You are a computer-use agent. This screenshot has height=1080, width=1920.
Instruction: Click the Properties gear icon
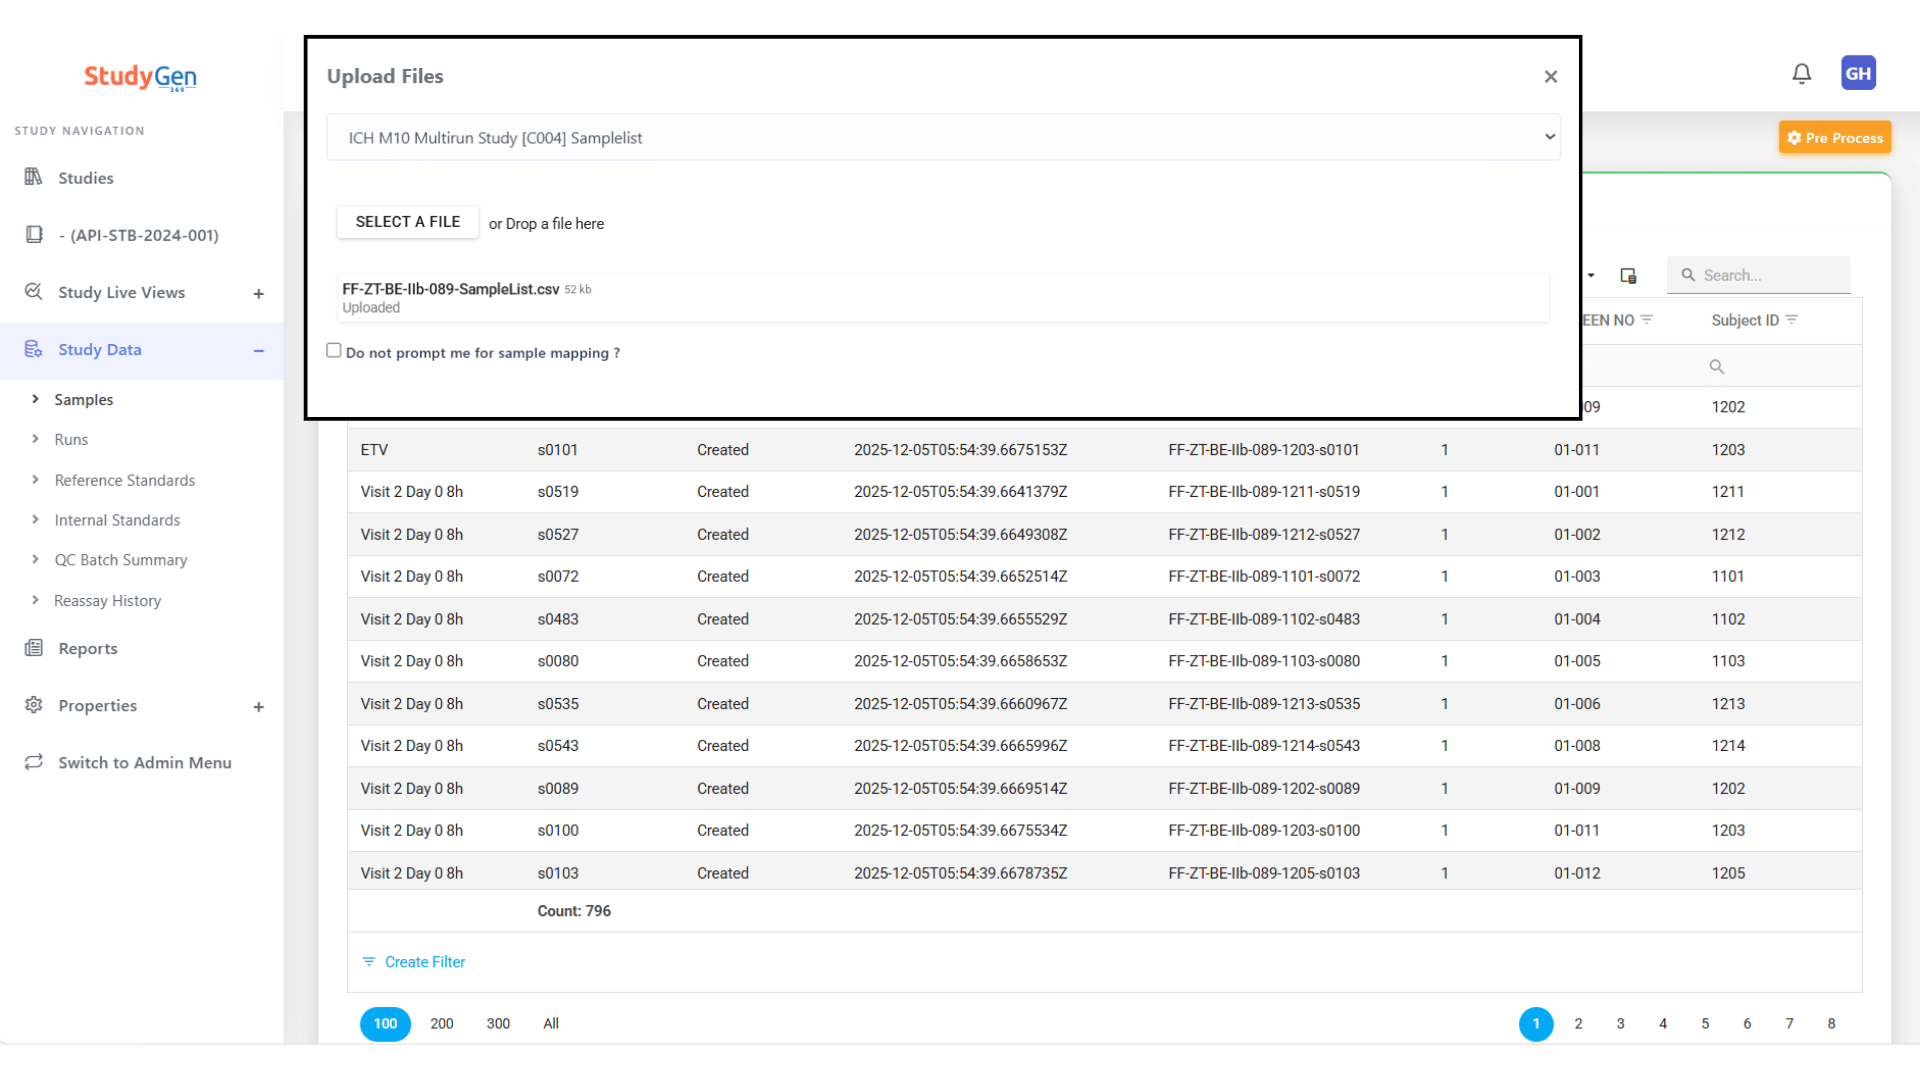point(33,705)
